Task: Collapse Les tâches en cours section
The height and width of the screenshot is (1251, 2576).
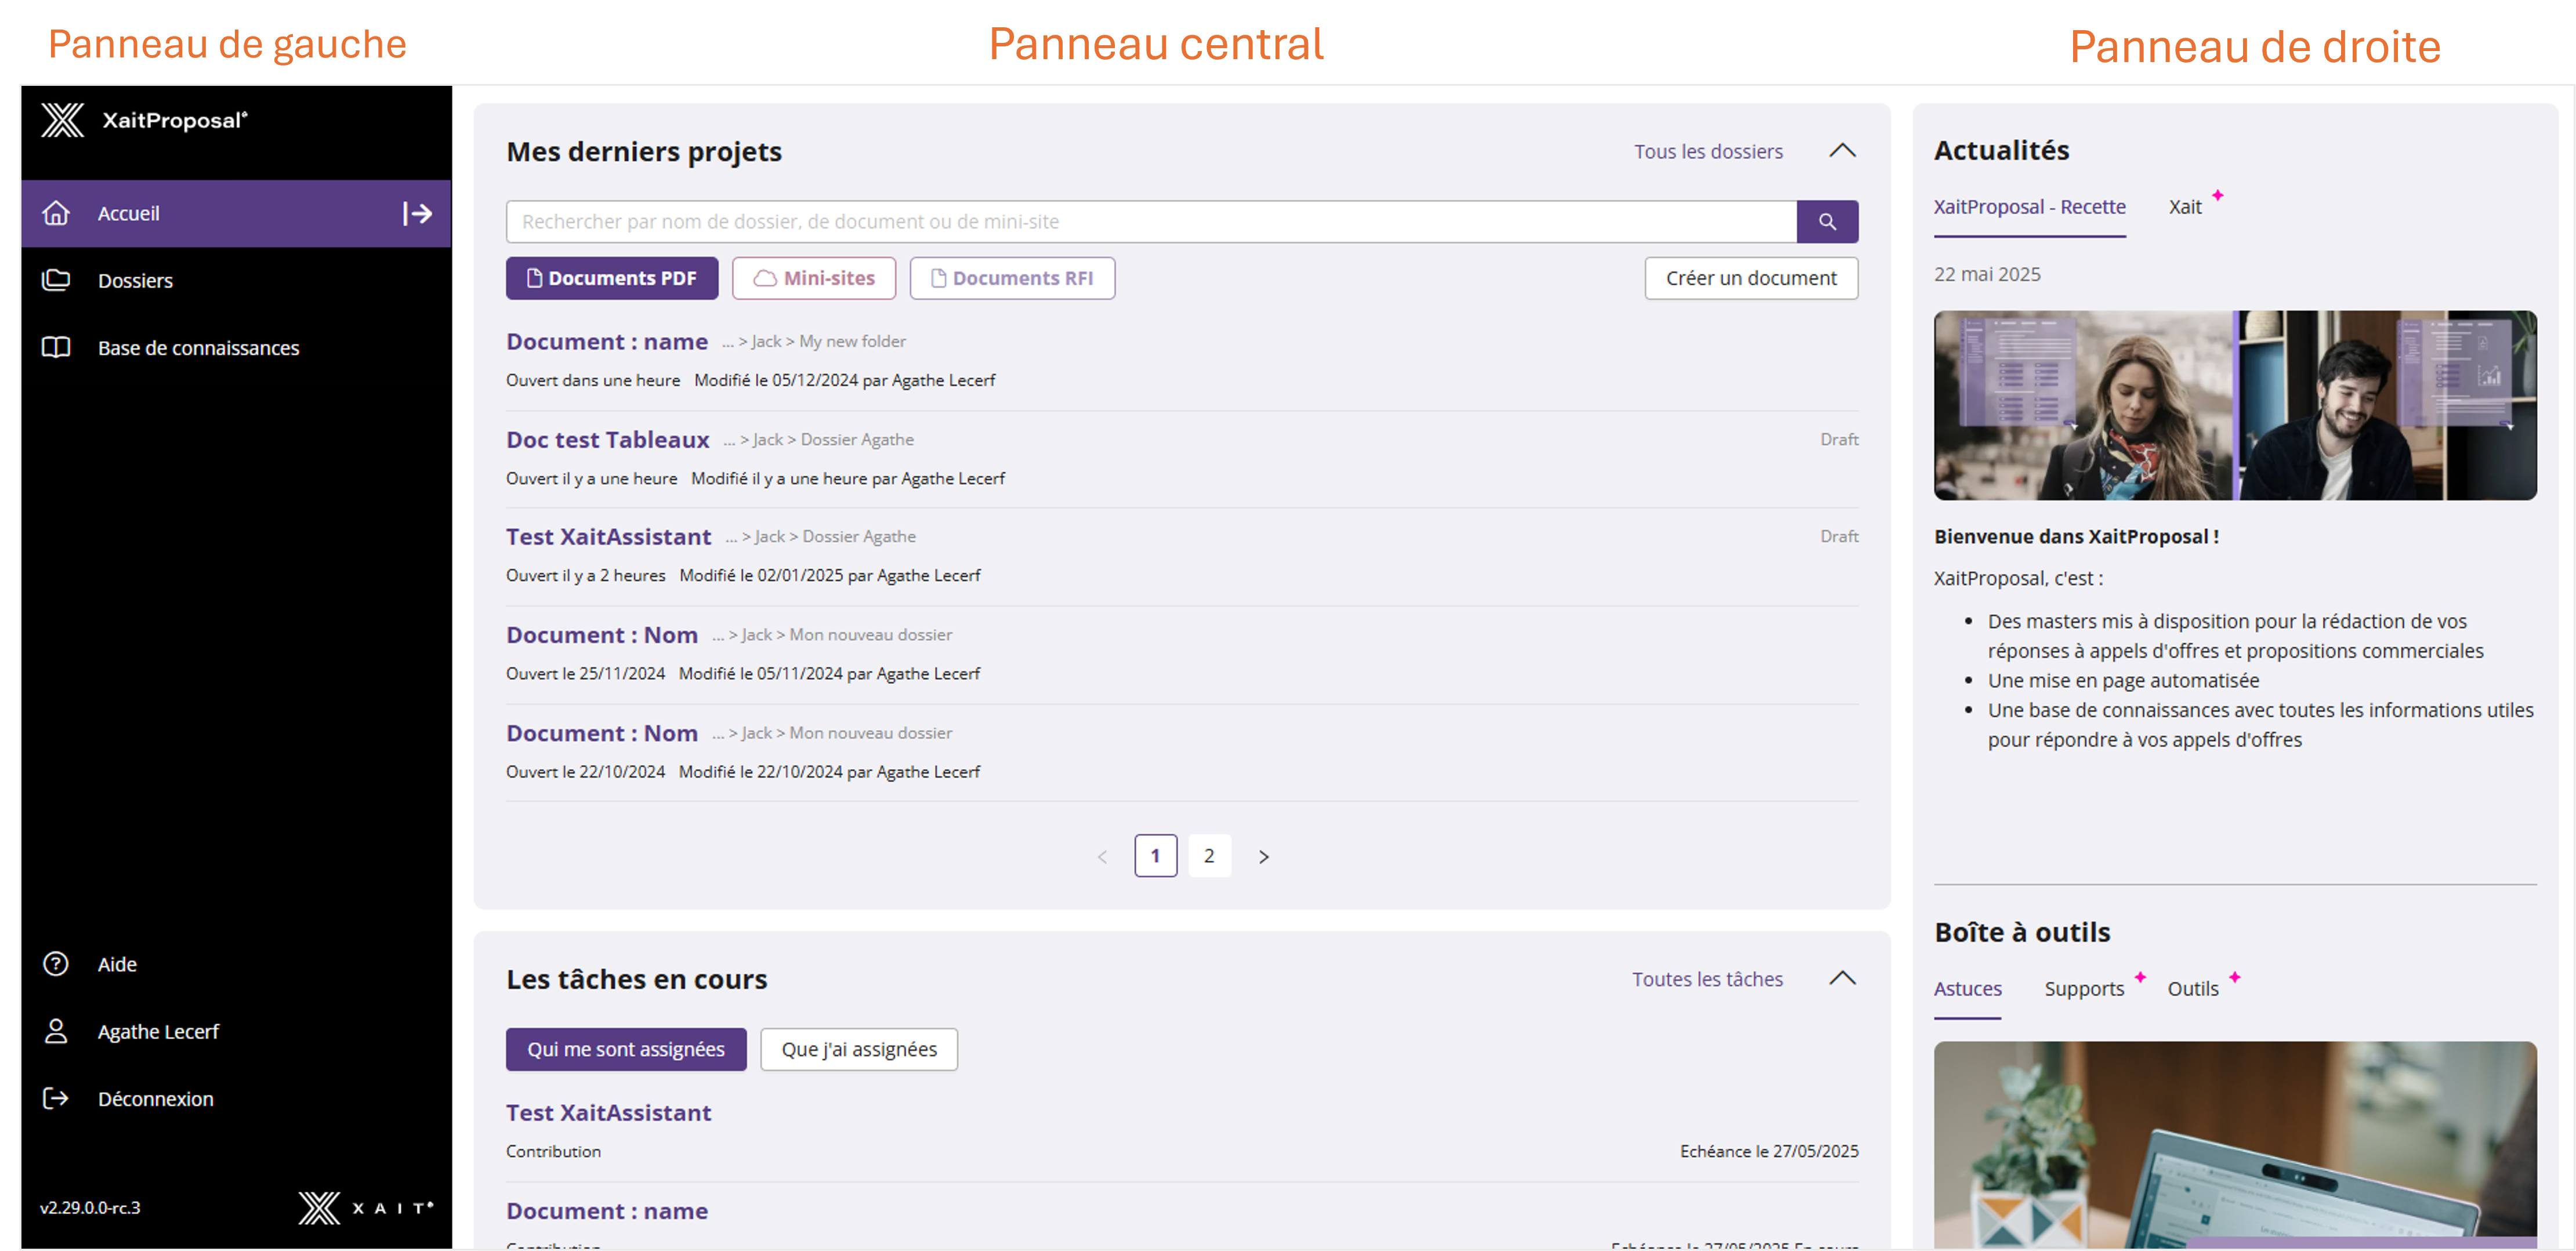Action: [x=1842, y=978]
